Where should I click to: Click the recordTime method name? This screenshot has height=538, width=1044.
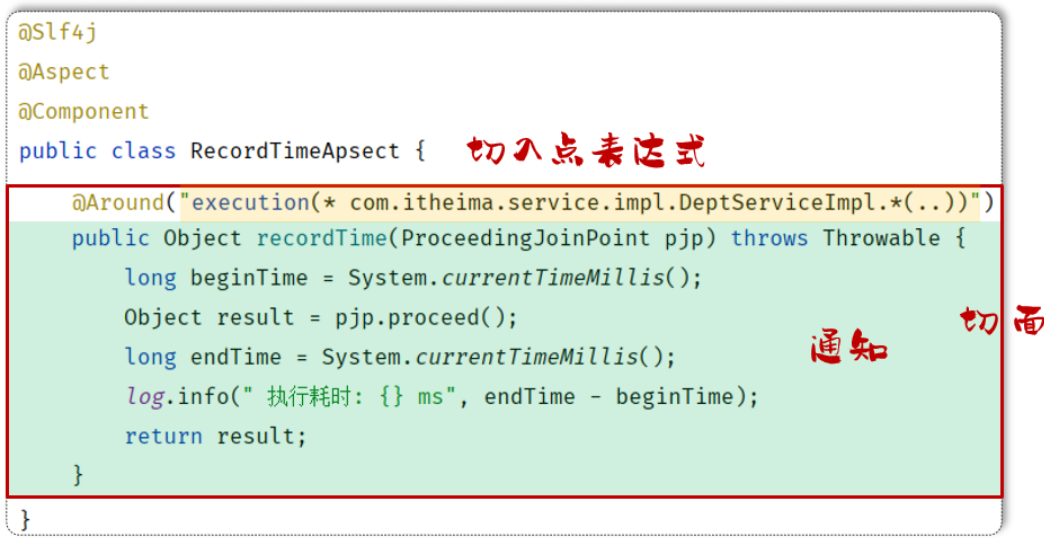point(322,238)
